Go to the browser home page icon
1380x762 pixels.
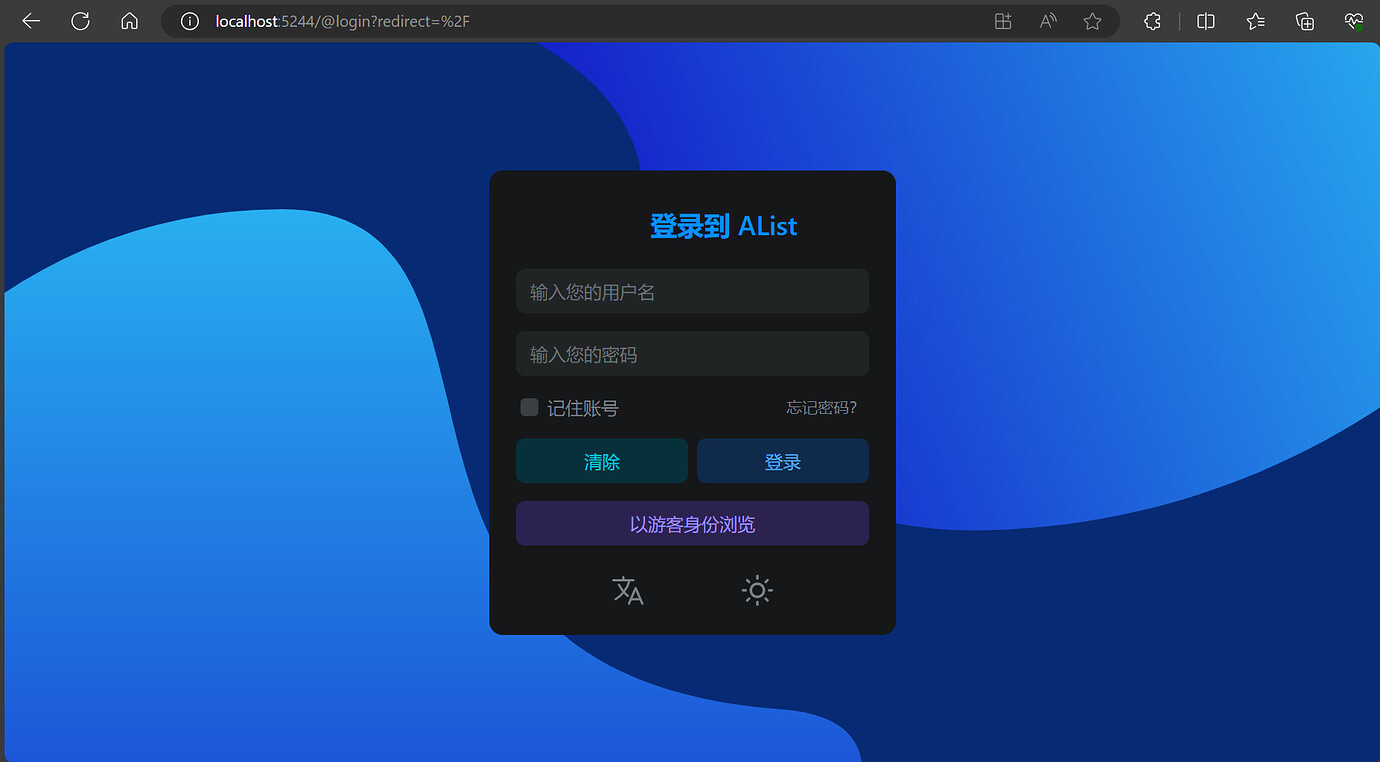129,21
